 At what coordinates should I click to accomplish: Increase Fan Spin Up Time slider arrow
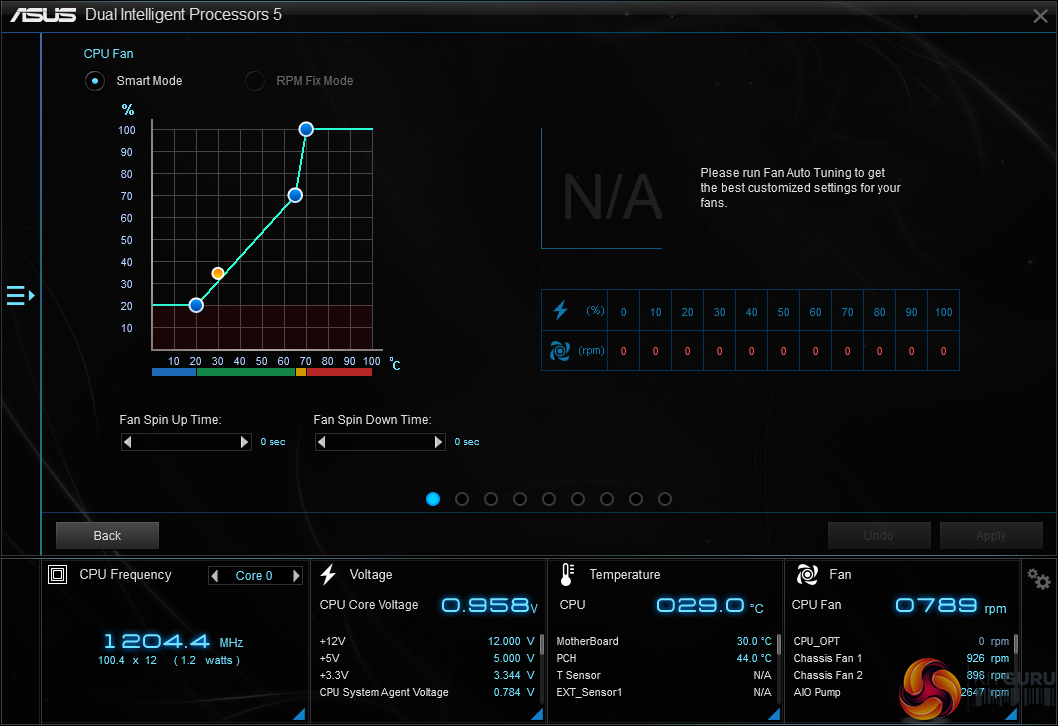tap(244, 442)
